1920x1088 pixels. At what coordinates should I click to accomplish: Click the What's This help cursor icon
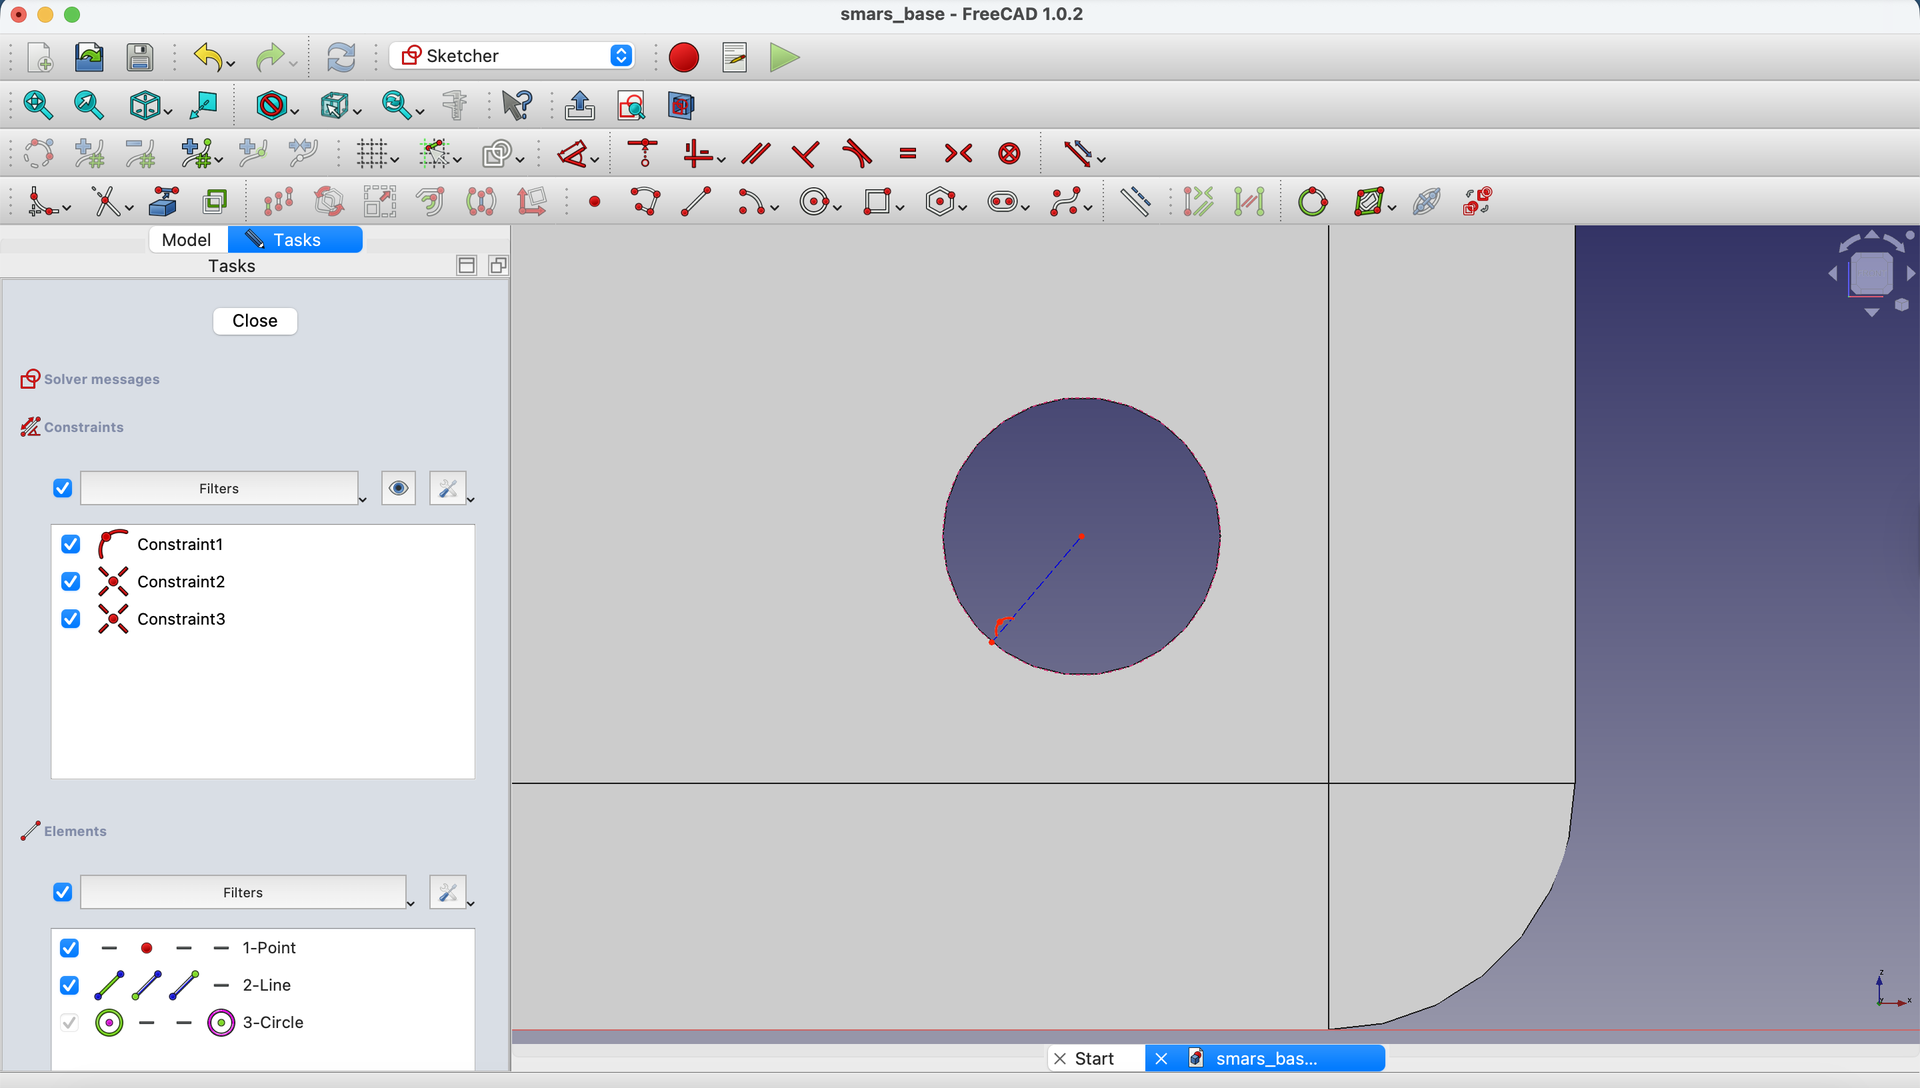pos(517,105)
